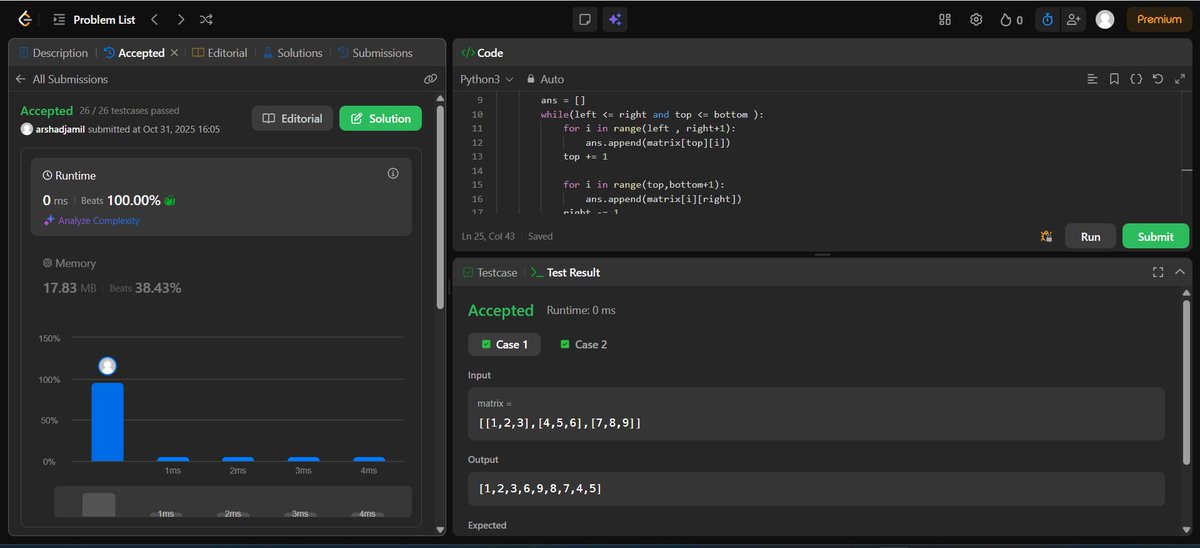Open the settings gear icon

[976, 19]
